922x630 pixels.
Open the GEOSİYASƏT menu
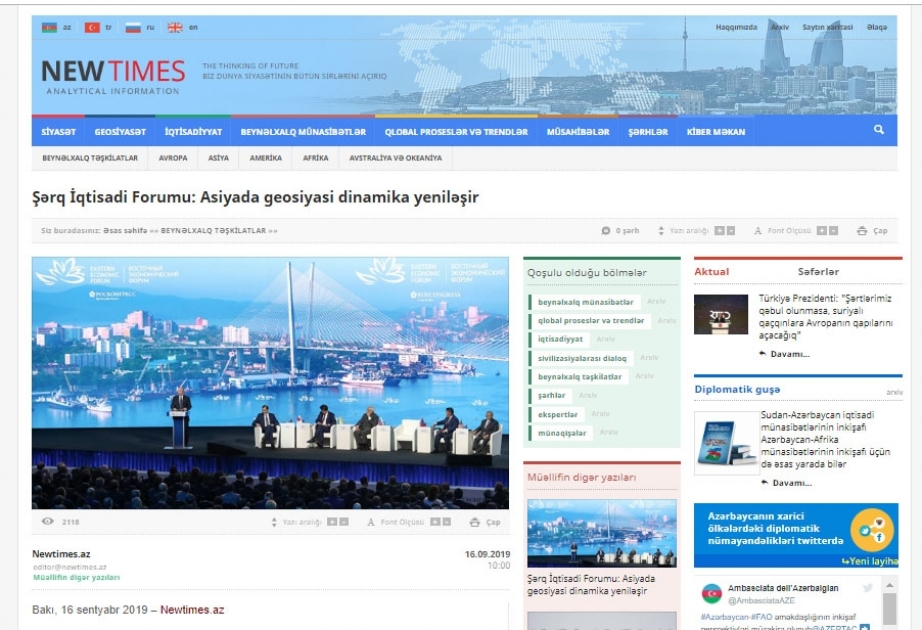(x=120, y=132)
